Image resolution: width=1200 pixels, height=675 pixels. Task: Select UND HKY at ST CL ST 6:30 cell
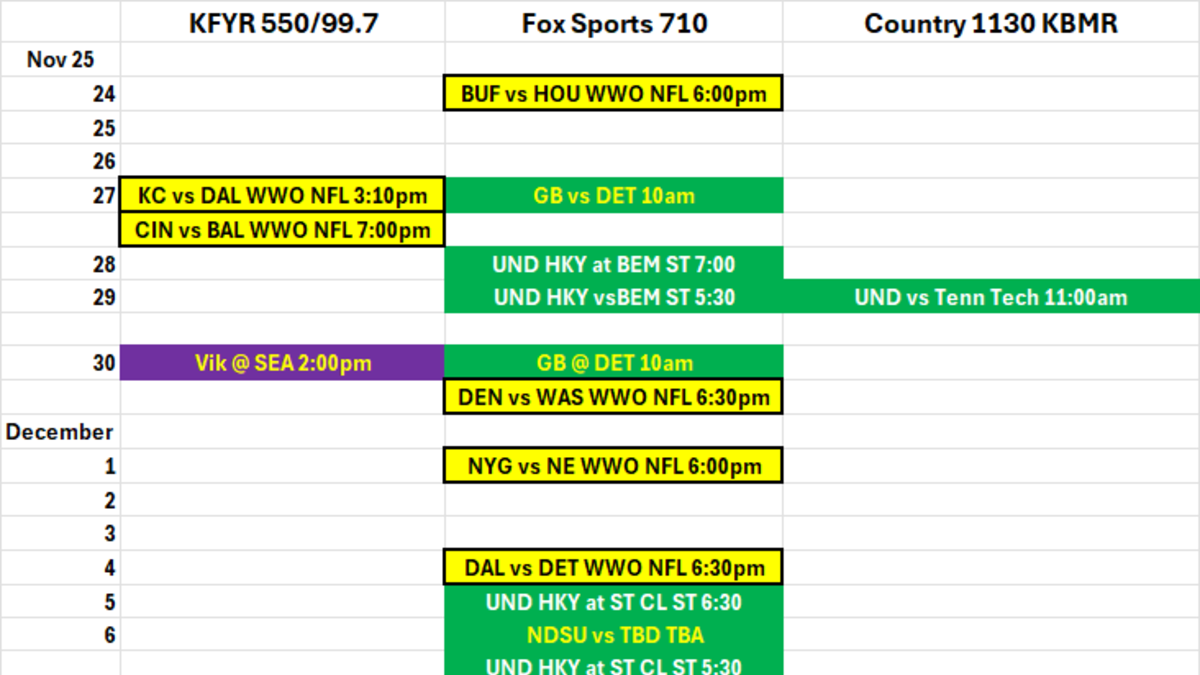614,602
